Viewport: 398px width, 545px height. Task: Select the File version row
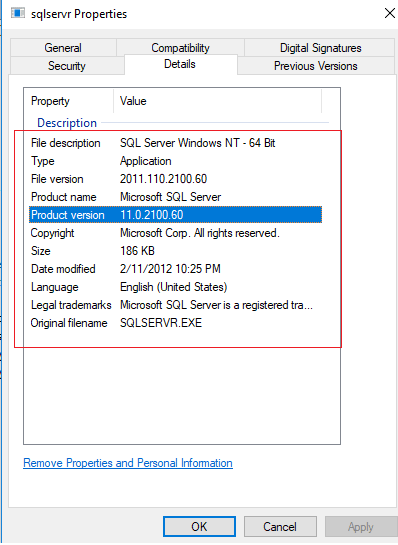point(176,179)
